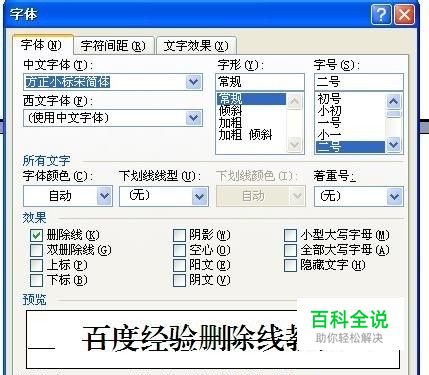Open the 西文字体 dropdown arrow
The height and width of the screenshot is (375, 429).
194,118
